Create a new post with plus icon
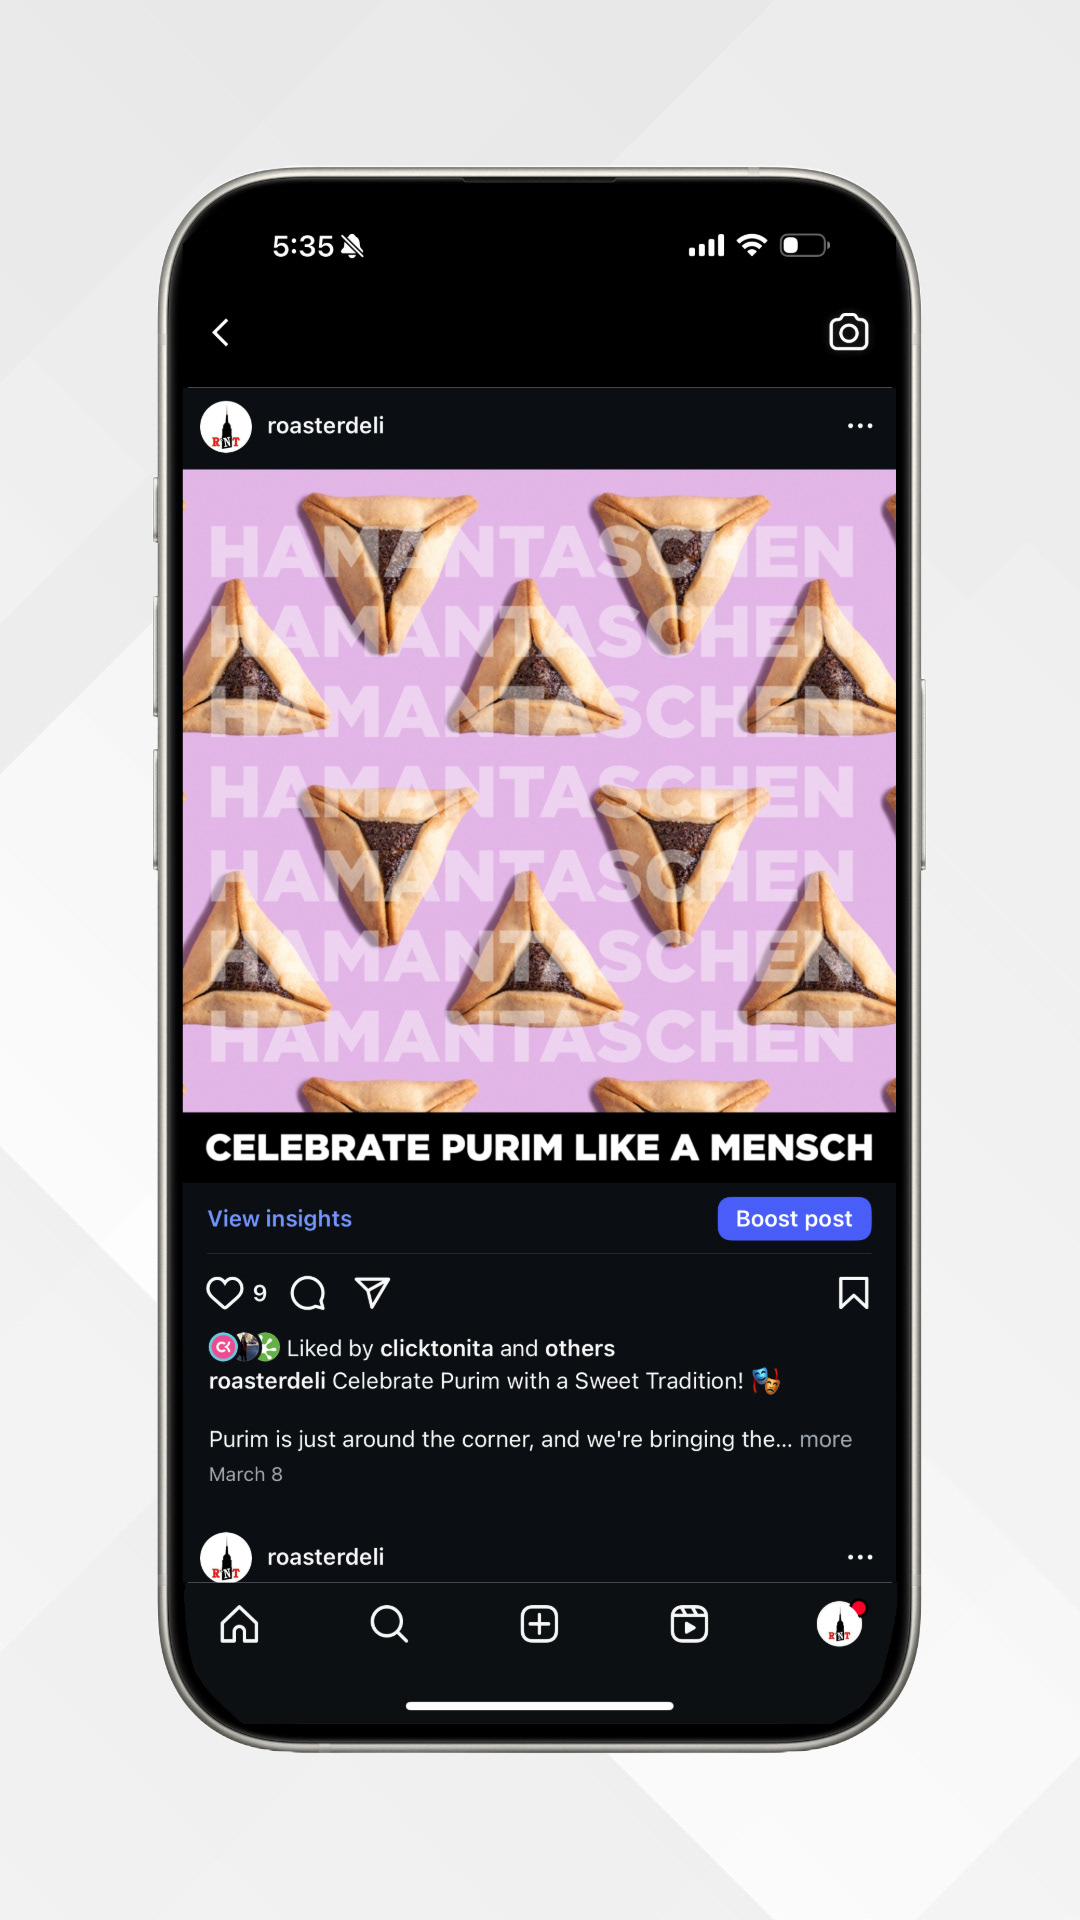The width and height of the screenshot is (1080, 1920). [539, 1624]
